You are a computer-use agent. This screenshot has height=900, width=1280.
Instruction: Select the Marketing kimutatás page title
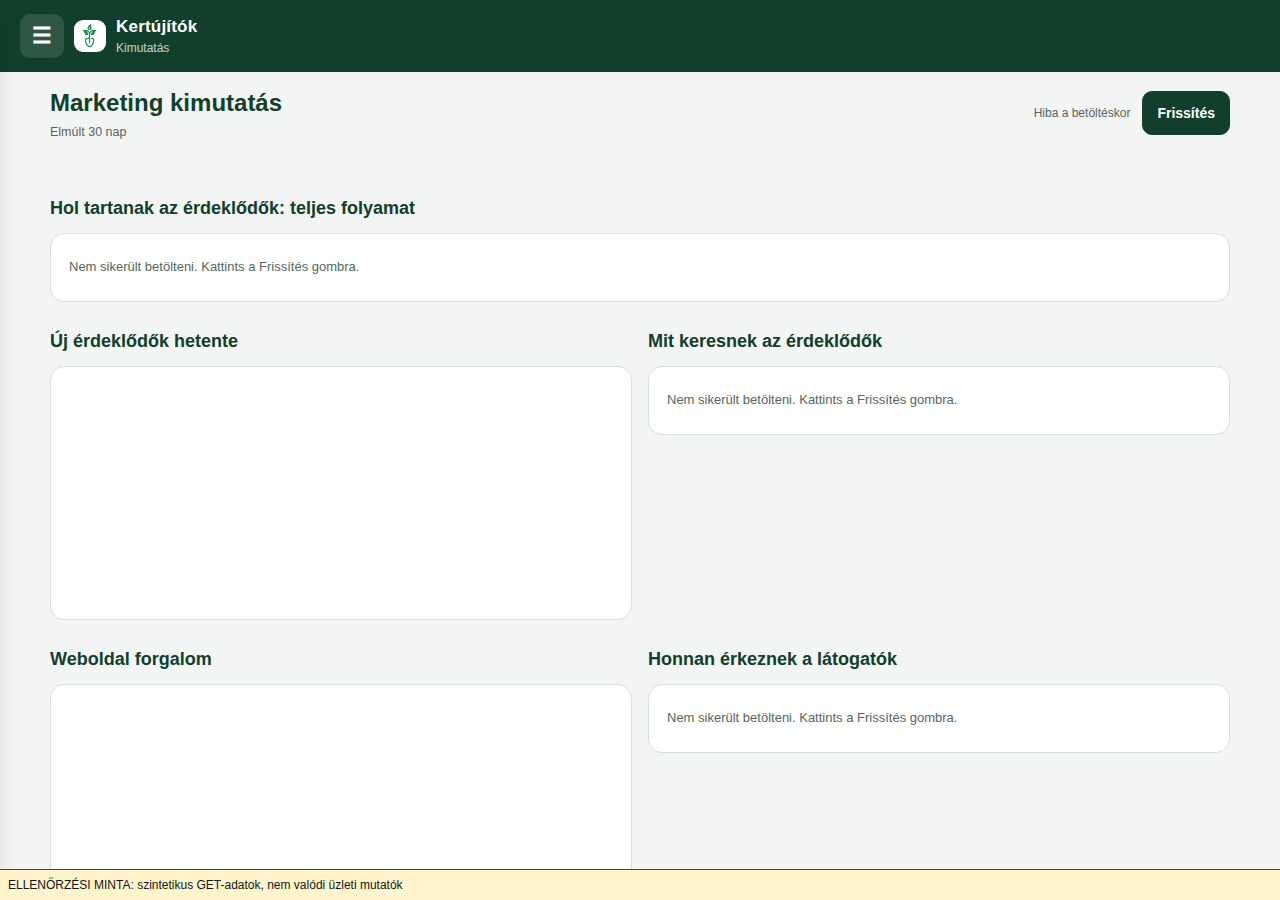pos(166,103)
